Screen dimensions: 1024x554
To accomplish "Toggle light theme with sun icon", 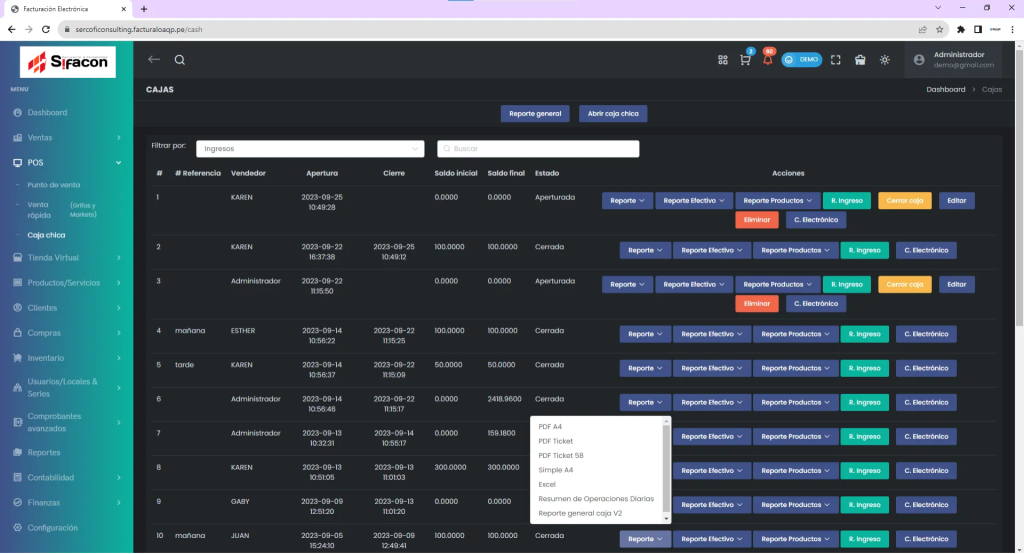I will (885, 60).
